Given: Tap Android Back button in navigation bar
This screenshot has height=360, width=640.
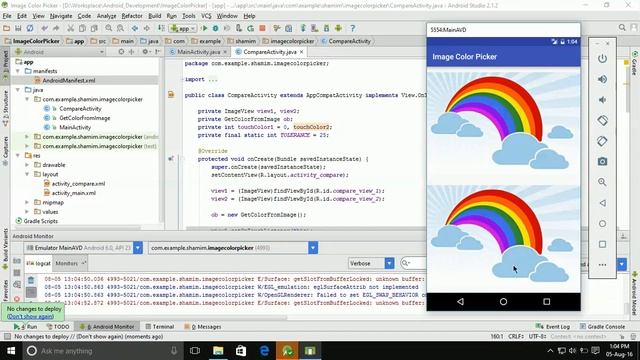Looking at the screenshot, I should click(460, 302).
